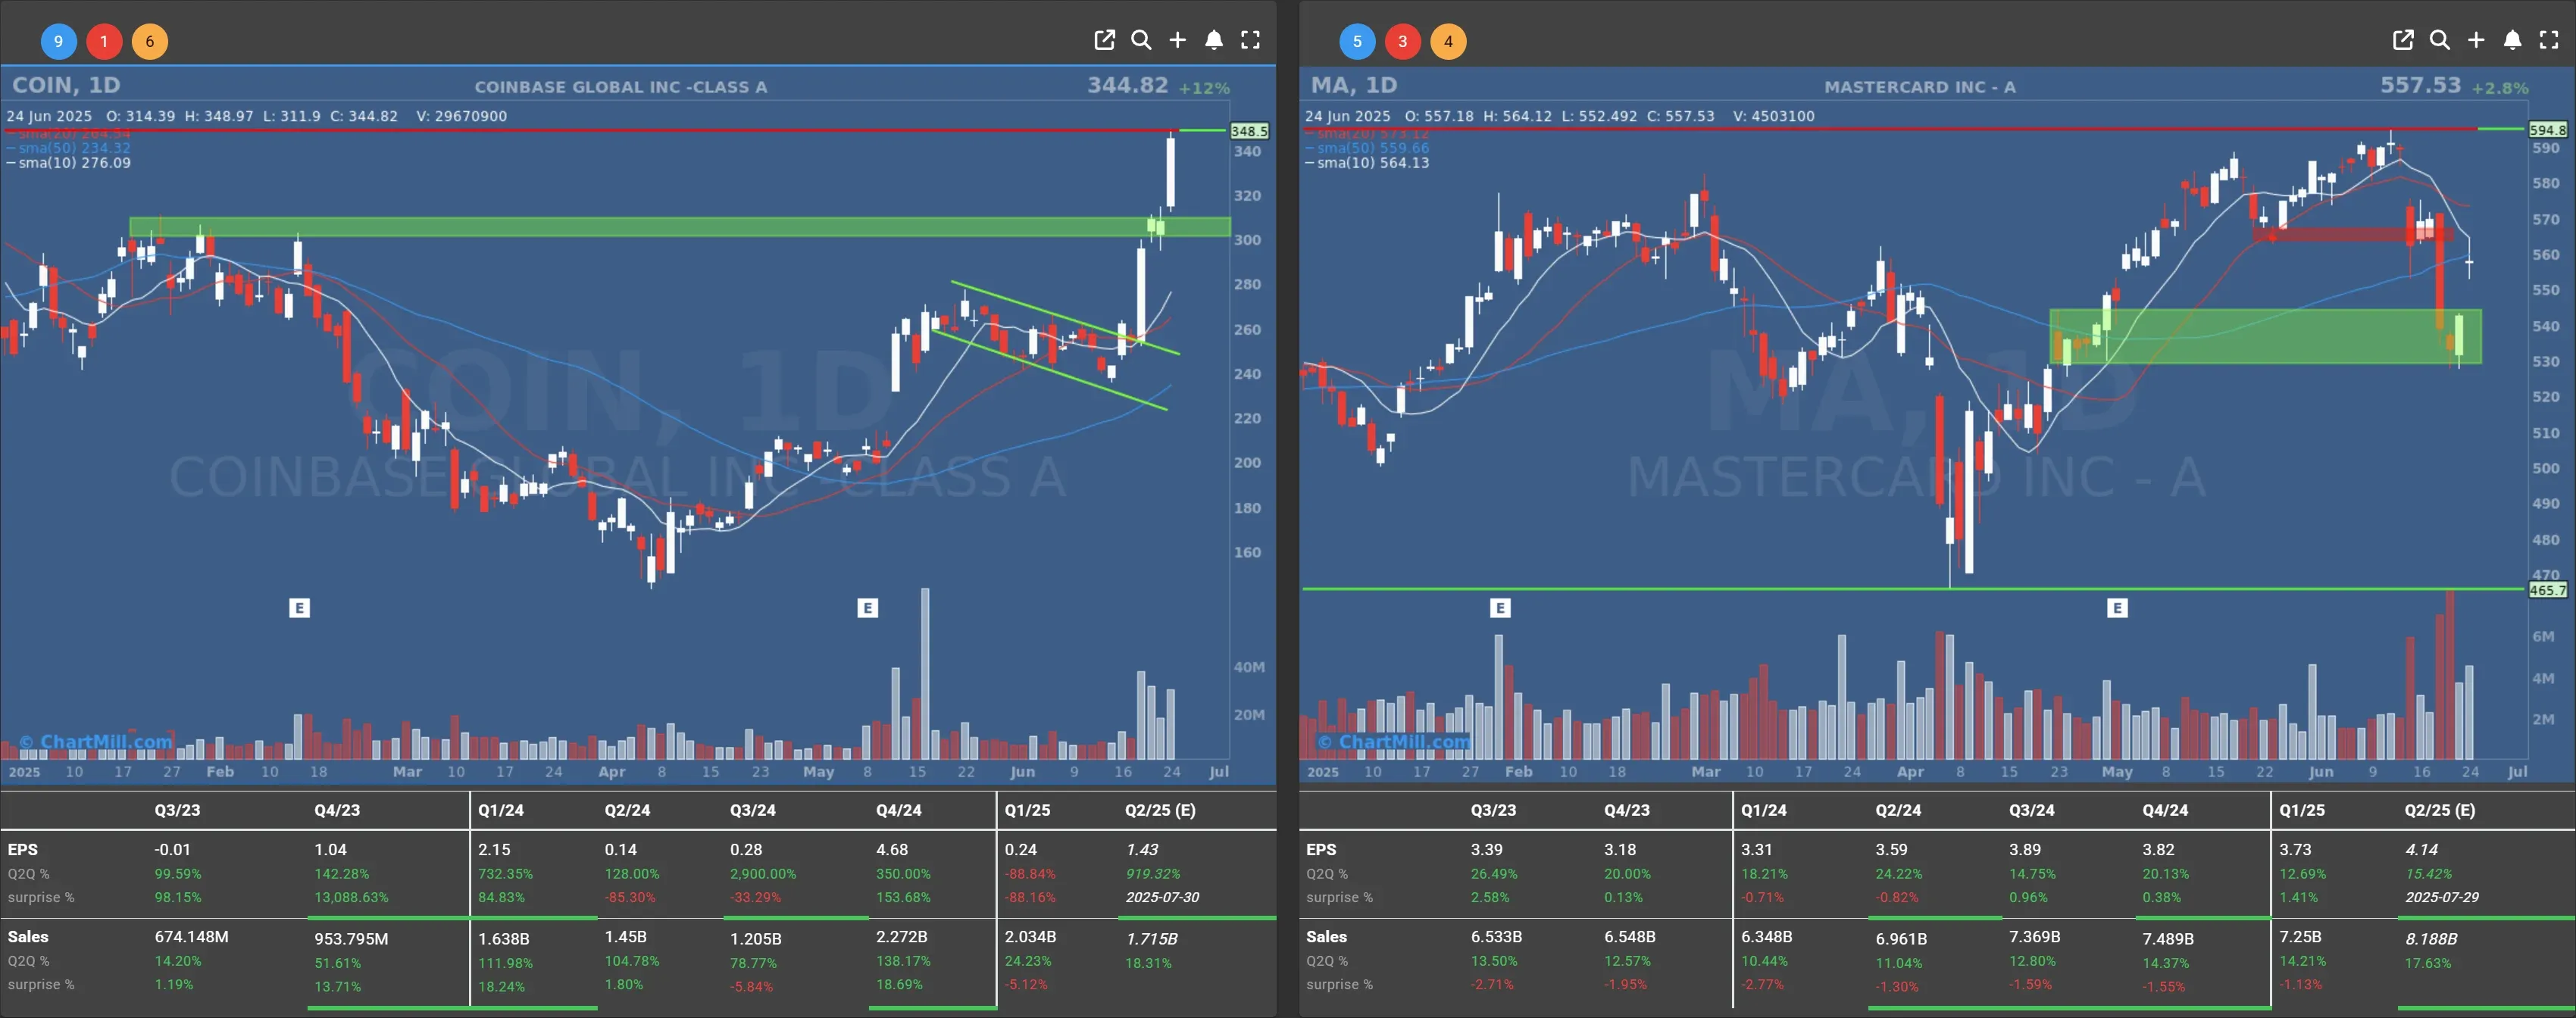Screen dimensions: 2576x1018
Task: Click EPS row label in COIN table
Action: coord(22,849)
